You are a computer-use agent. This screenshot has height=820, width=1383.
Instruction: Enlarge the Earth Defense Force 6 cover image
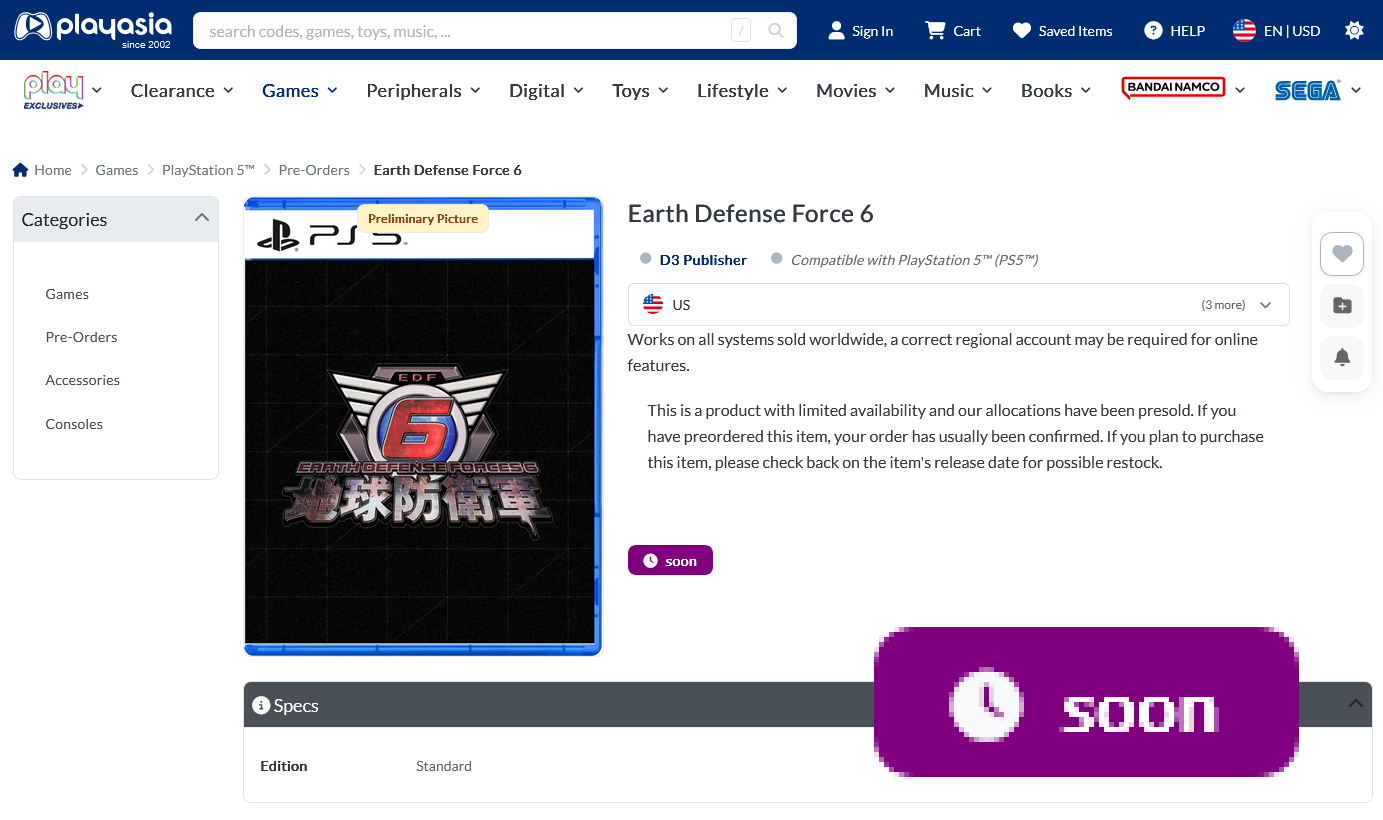pyautogui.click(x=423, y=427)
